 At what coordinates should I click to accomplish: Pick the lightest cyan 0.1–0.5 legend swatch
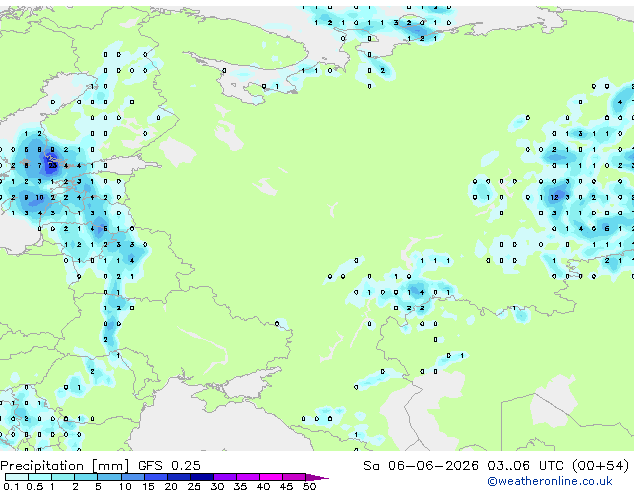tap(17, 477)
